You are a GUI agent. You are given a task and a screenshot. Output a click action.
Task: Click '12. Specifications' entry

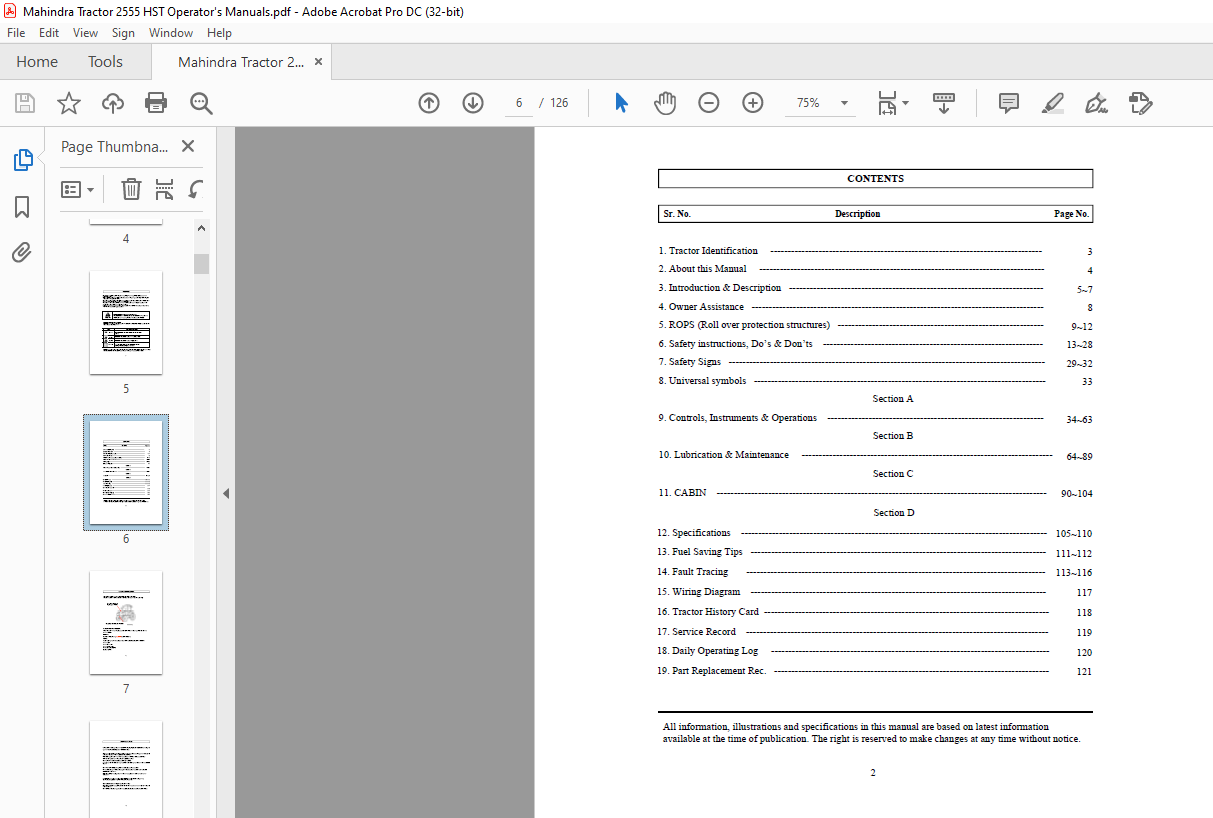694,533
